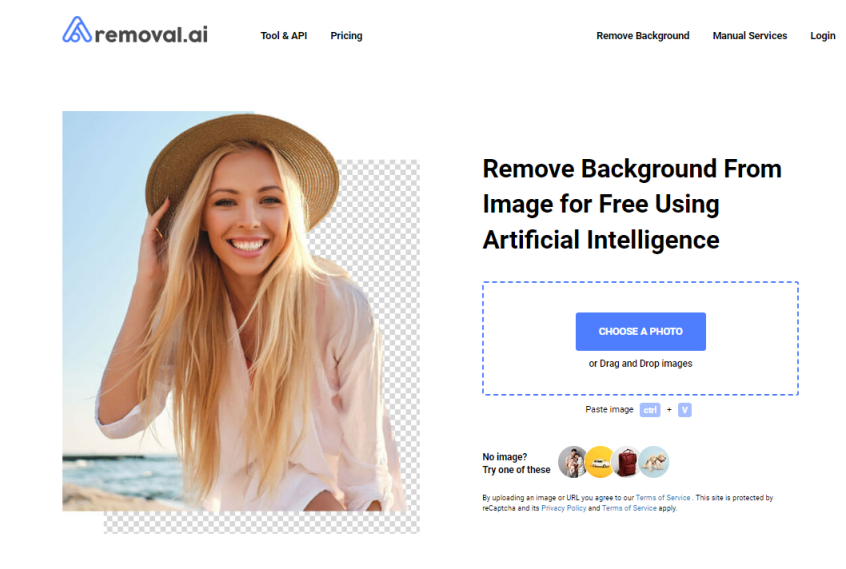Click the ctrl key badge
Screen dimensions: 846x569
(650, 410)
